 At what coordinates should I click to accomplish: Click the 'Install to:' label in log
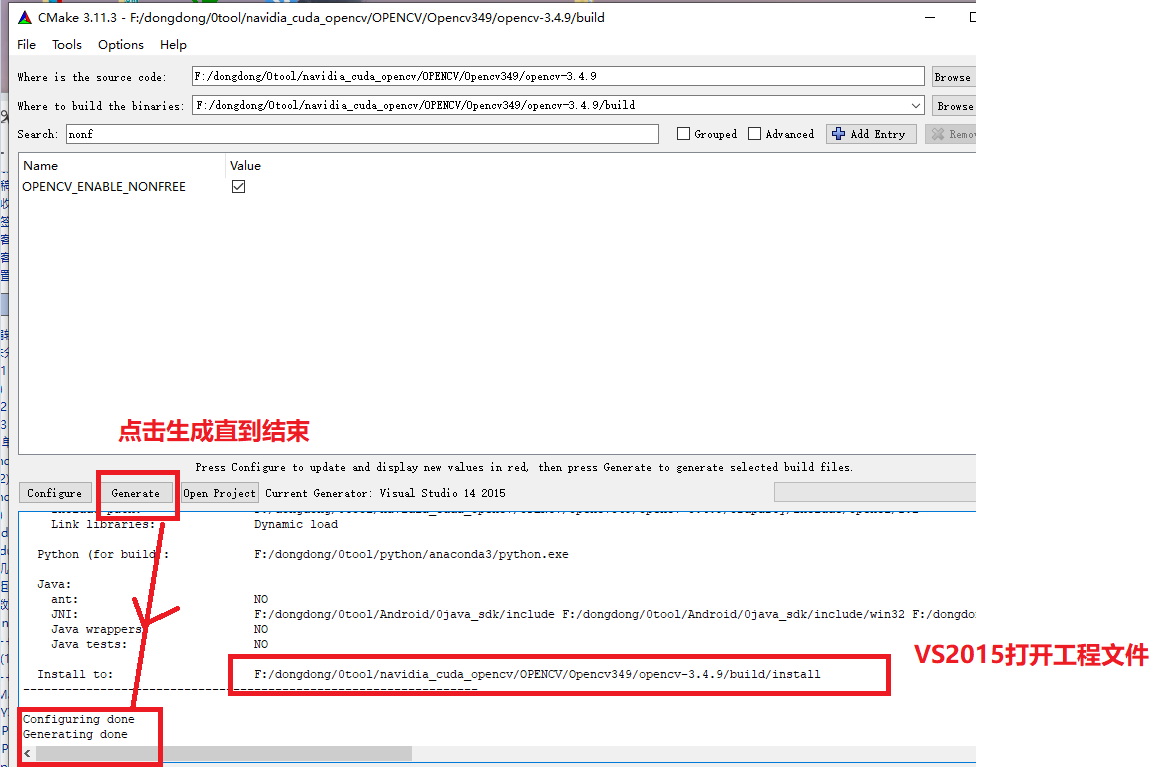(x=75, y=674)
